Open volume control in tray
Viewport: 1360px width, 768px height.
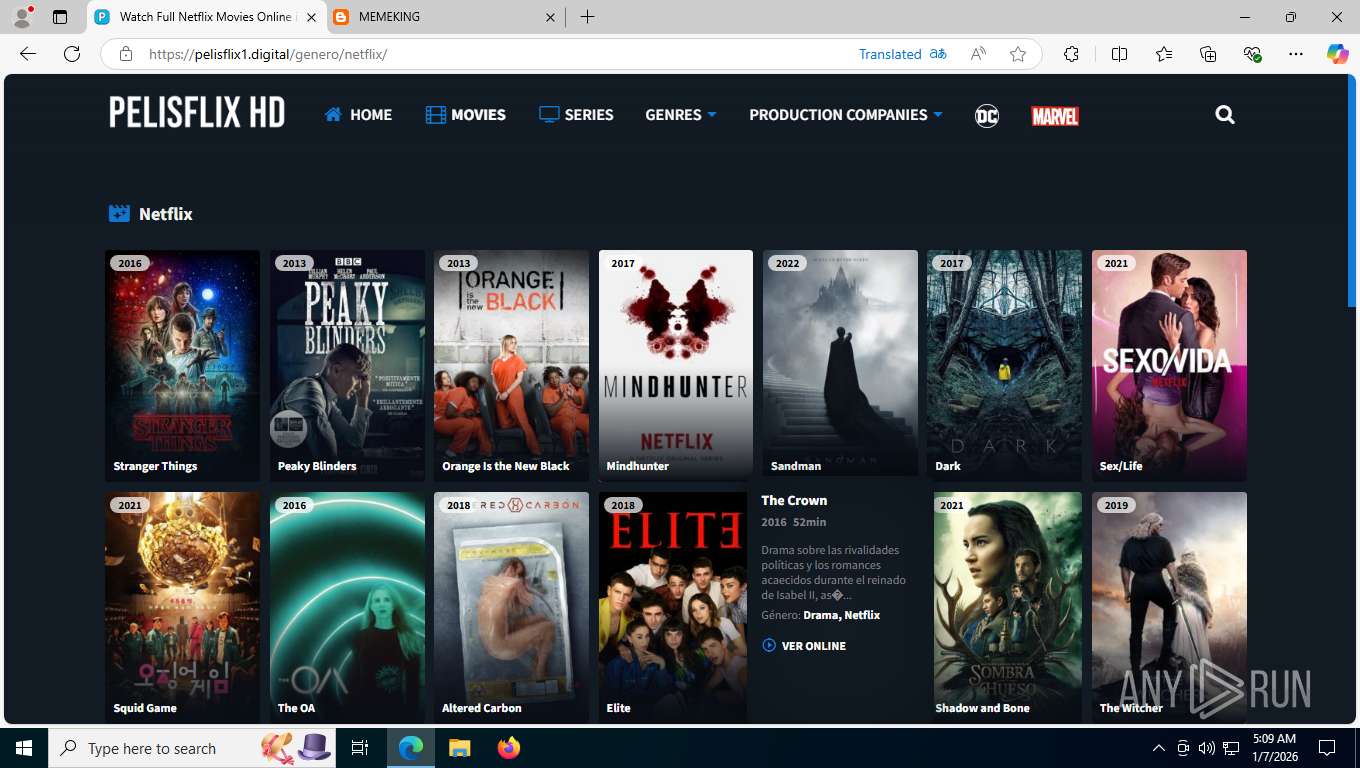point(1207,748)
